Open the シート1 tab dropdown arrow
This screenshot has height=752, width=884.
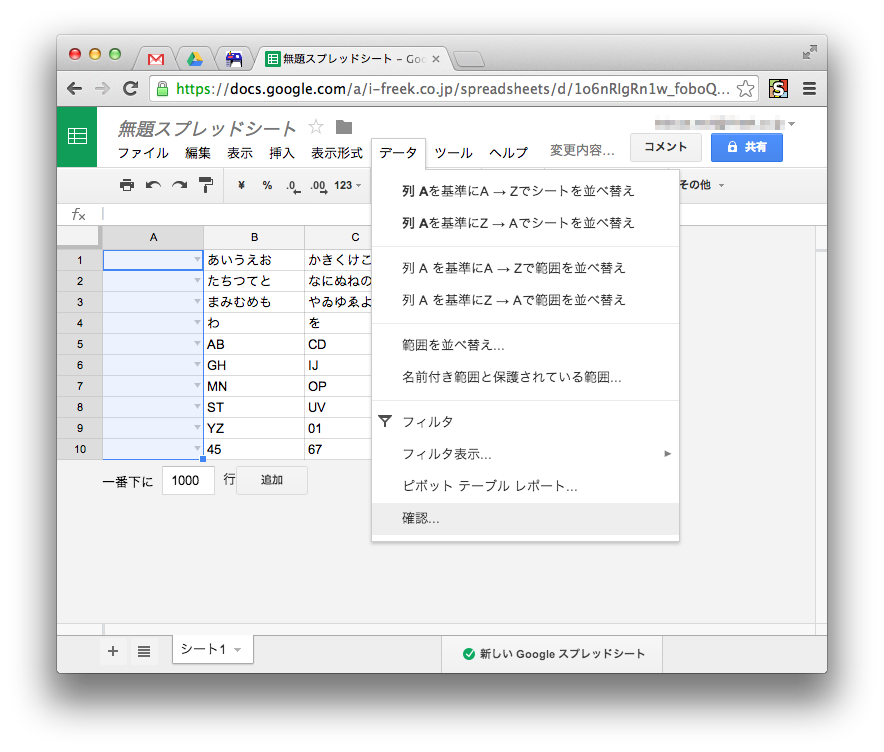[237, 651]
